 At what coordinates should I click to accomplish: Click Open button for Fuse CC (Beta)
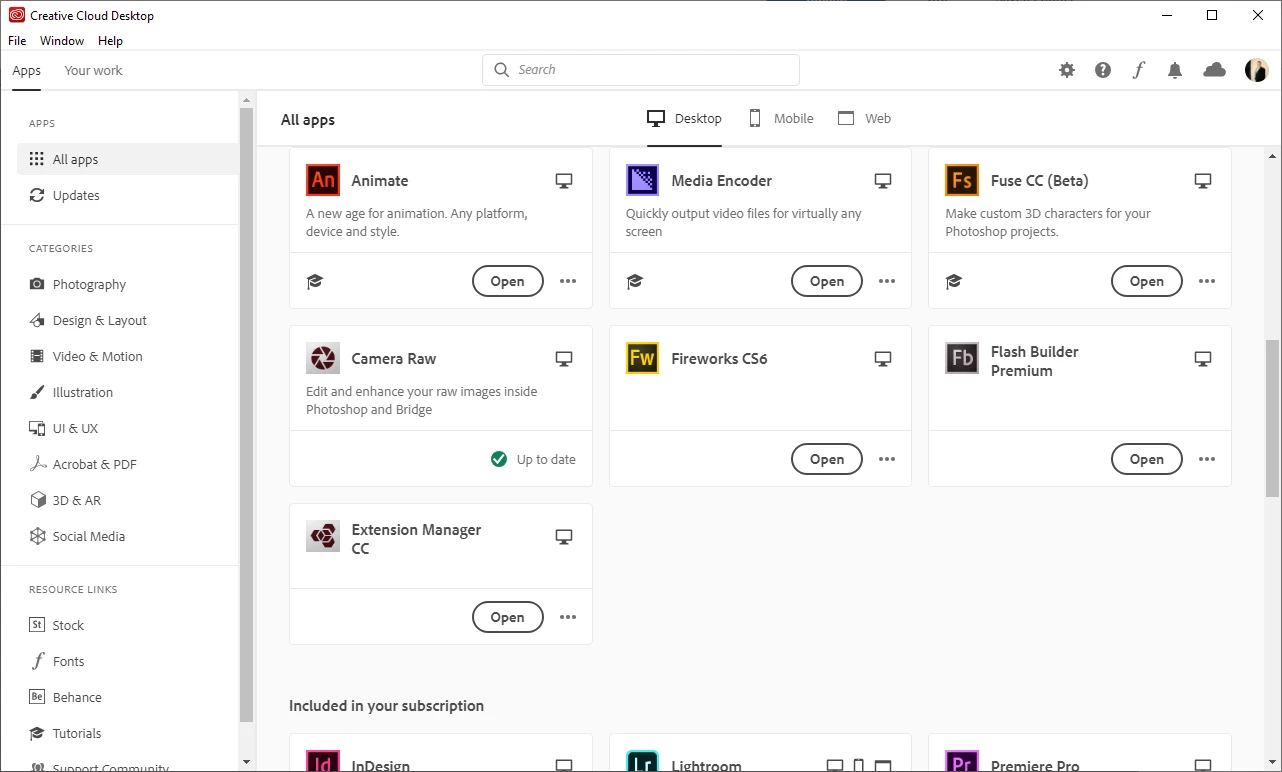pos(1147,281)
